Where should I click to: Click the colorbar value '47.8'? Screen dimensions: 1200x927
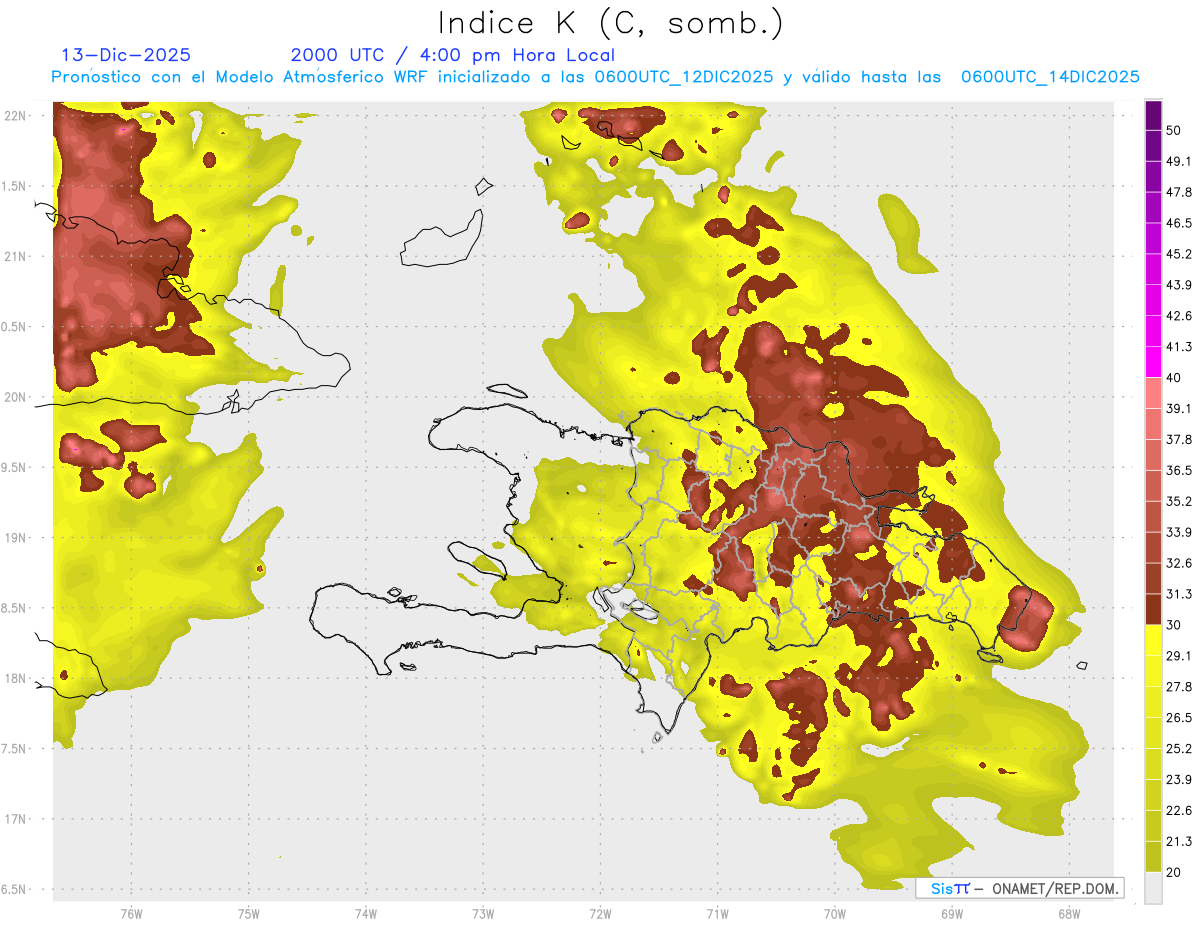(x=1179, y=192)
